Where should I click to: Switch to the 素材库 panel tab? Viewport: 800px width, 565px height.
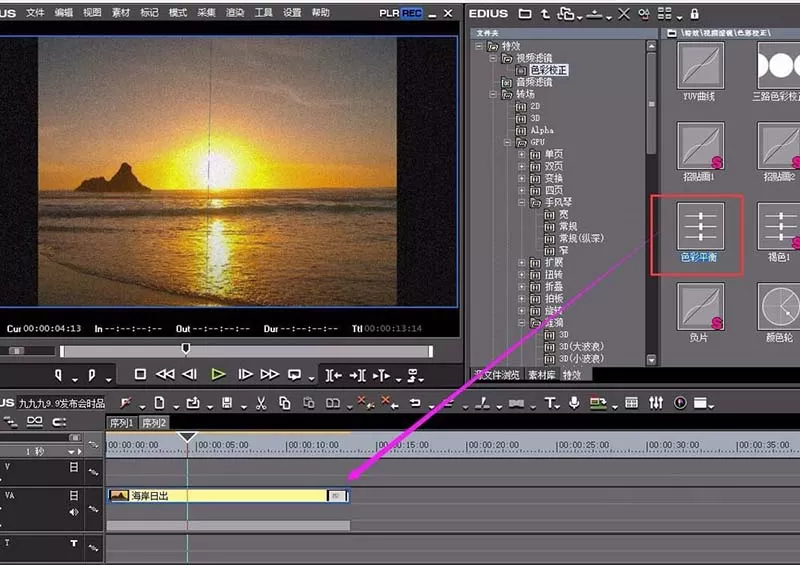click(541, 375)
